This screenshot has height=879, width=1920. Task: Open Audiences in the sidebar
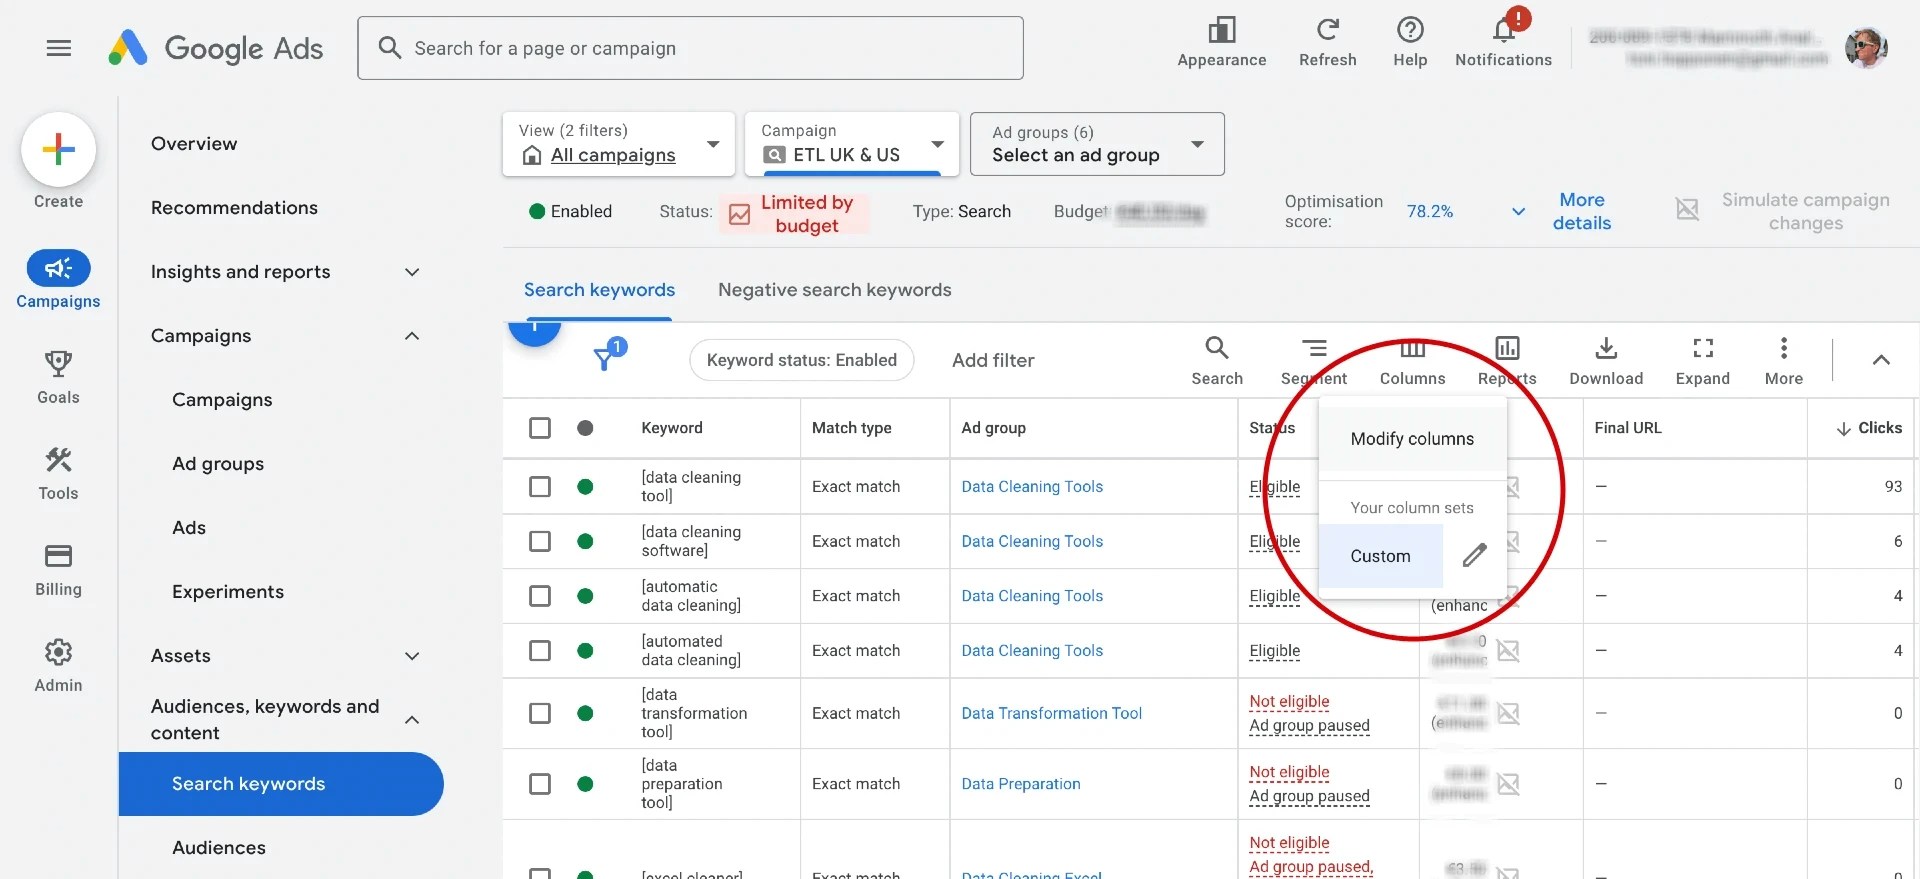point(219,848)
